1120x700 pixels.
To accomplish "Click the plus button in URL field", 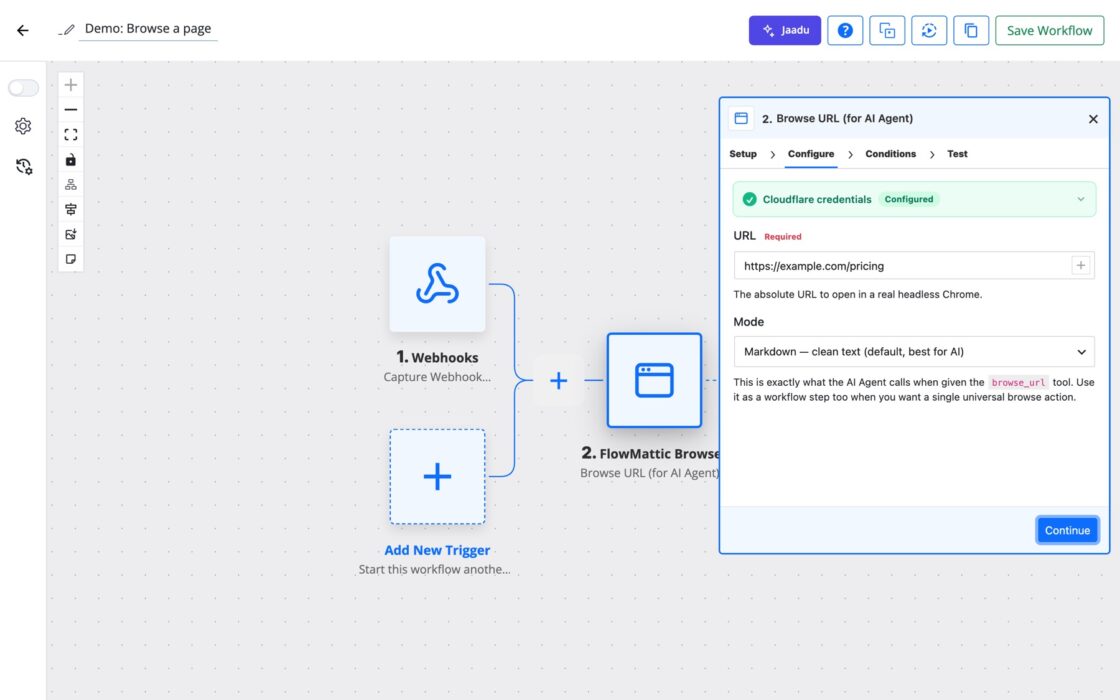I will [1081, 266].
